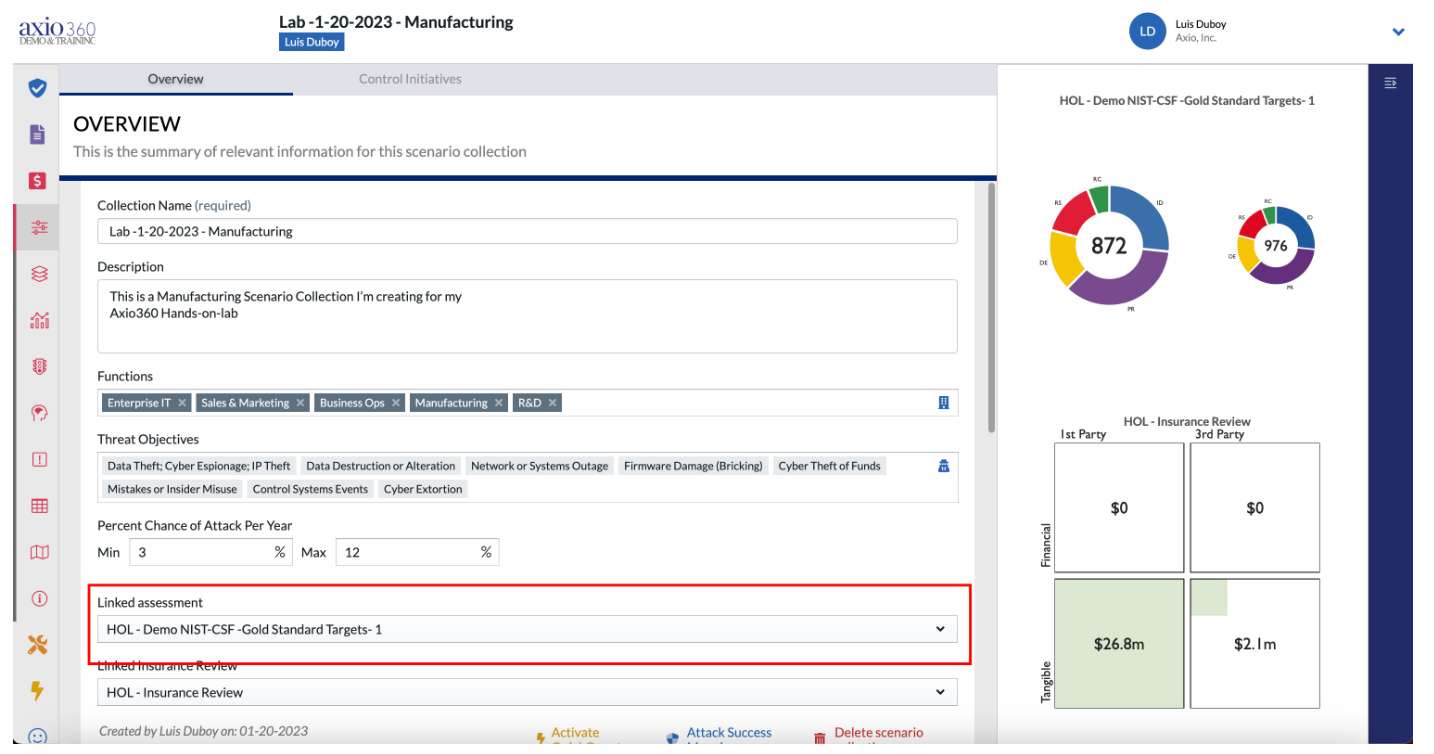Open the shield checkmark sidebar icon
Image resolution: width=1434 pixels, height=754 pixels.
[x=38, y=88]
